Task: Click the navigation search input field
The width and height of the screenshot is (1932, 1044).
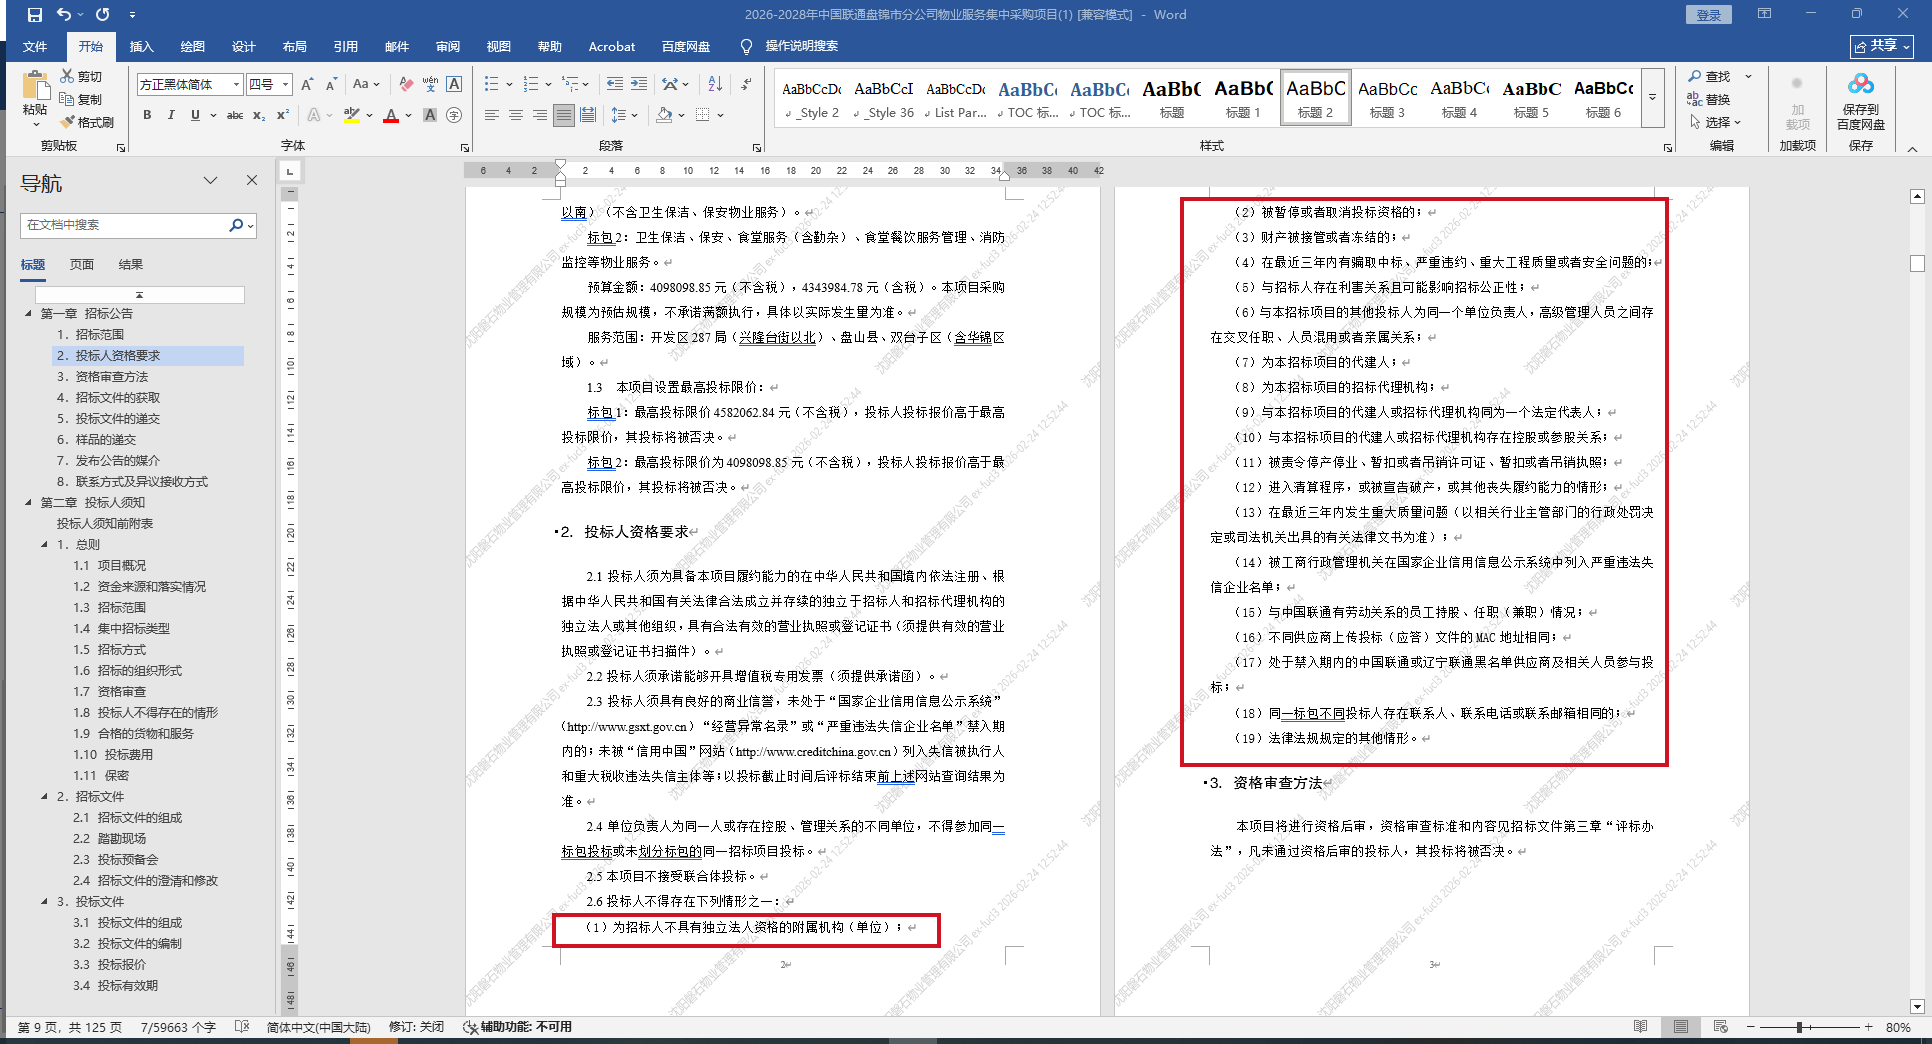Action: (x=124, y=225)
